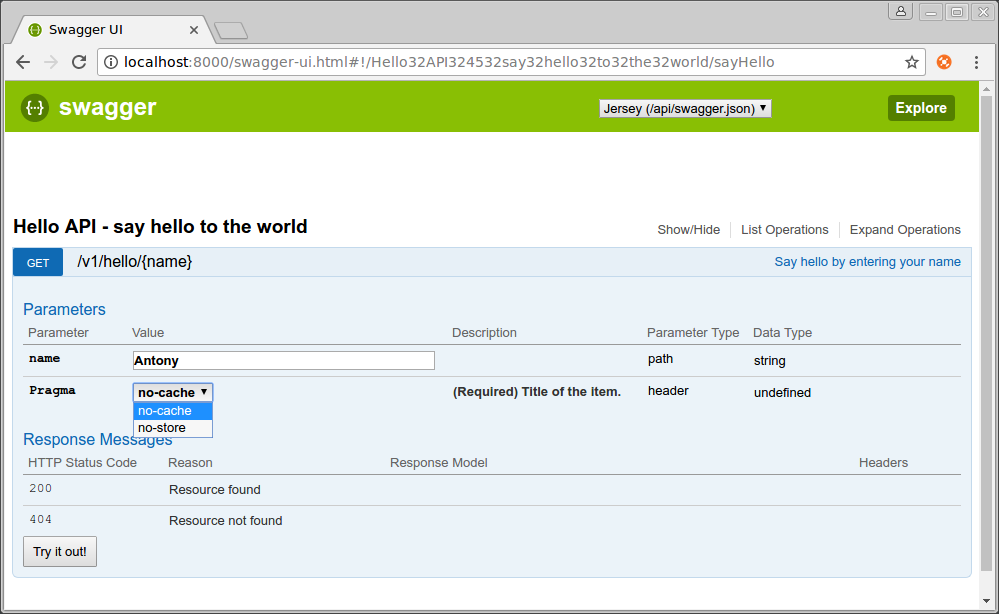The height and width of the screenshot is (614, 999).
Task: Click the red blocked-content icon in address bar
Action: [x=944, y=62]
